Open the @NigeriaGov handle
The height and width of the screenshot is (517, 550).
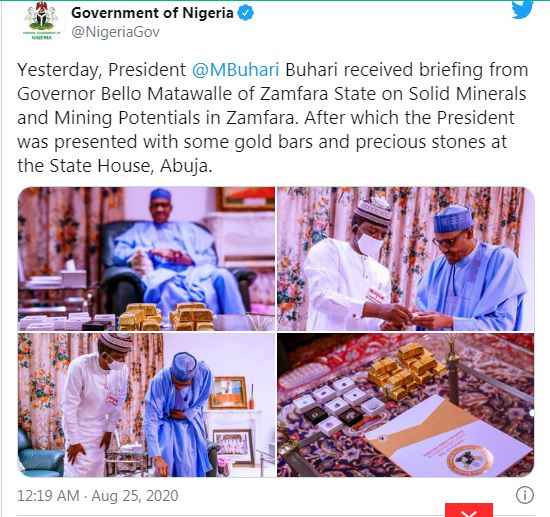pyautogui.click(x=115, y=32)
